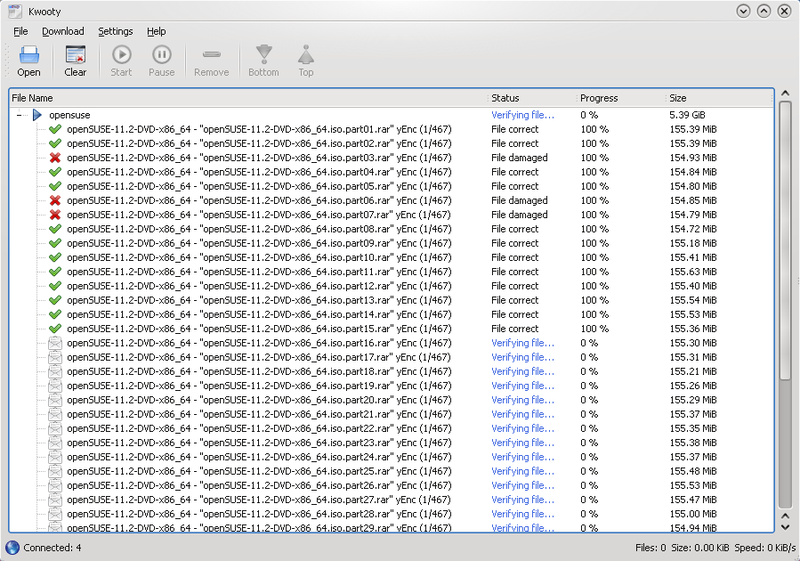The image size is (800, 561).
Task: Click envelope icon of part28.rar row
Action: pos(55,514)
